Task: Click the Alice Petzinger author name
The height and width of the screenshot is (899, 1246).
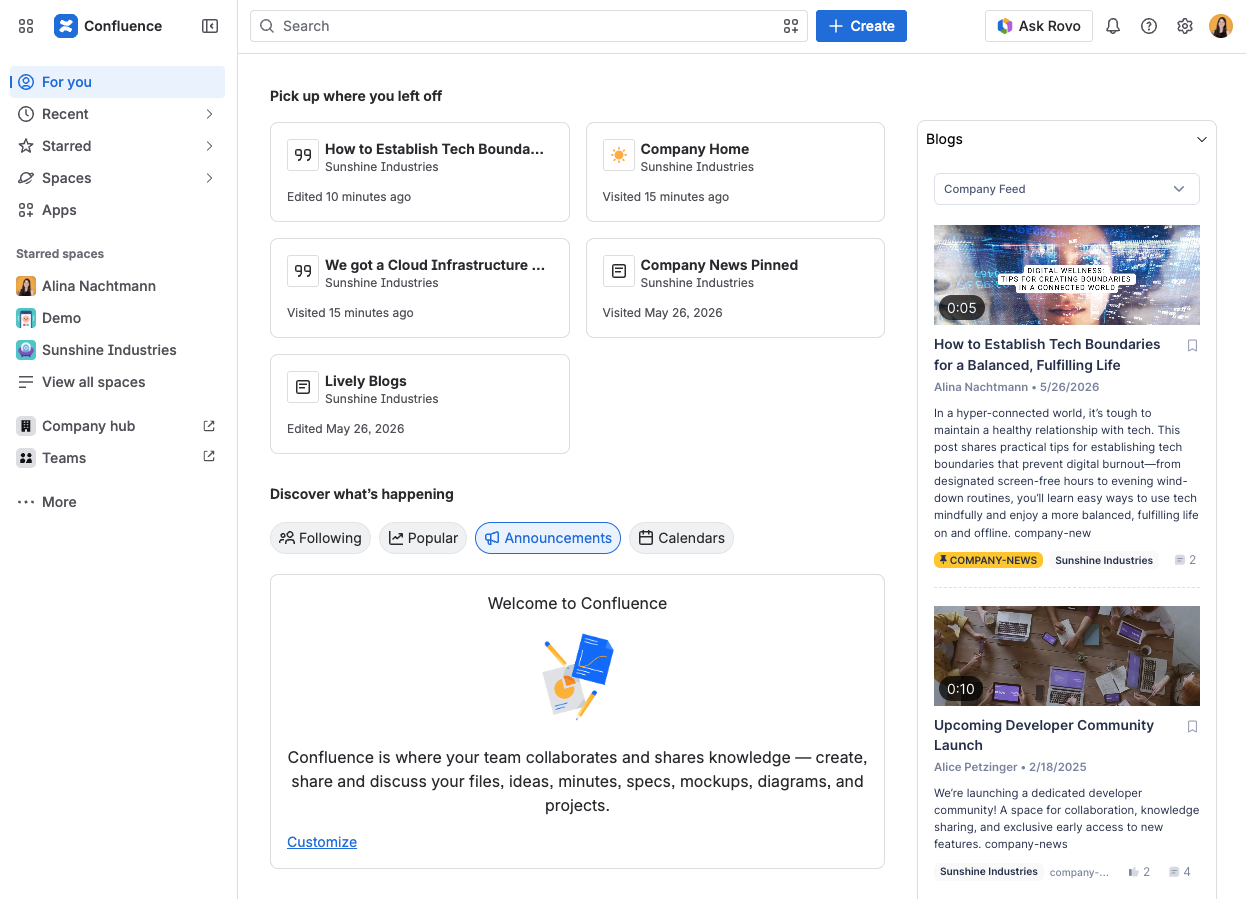Action: (x=975, y=767)
